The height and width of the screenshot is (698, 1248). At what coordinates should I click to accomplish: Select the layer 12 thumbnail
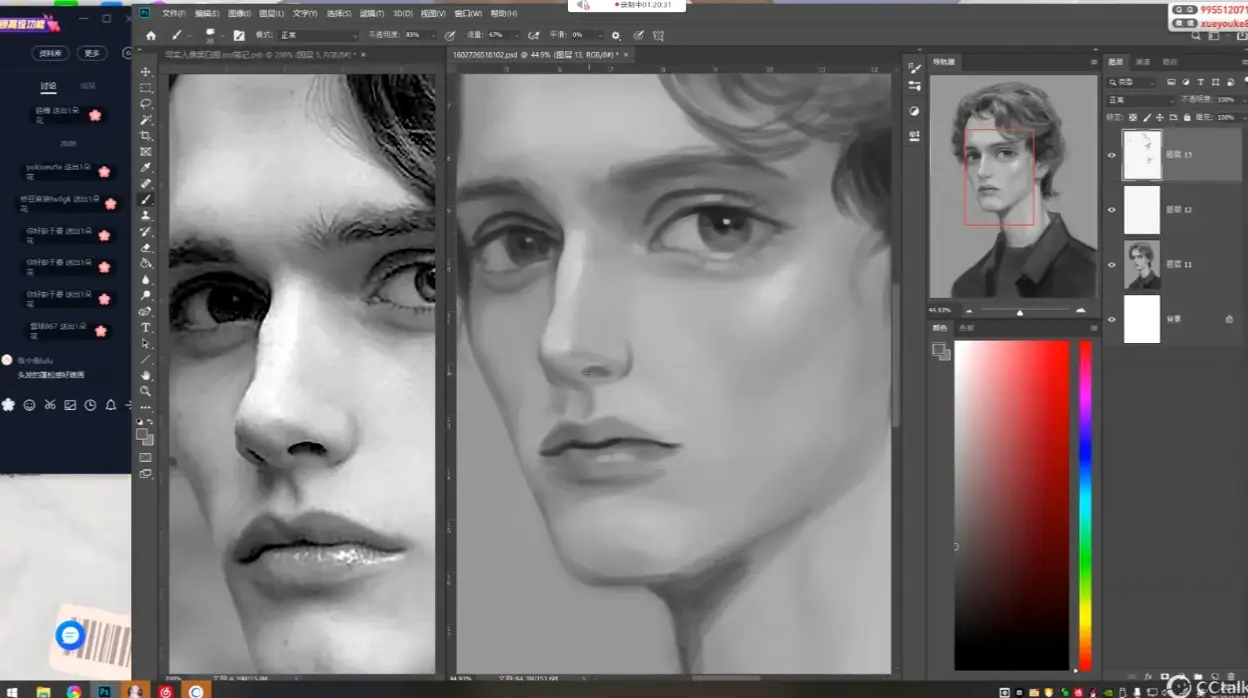coord(1142,210)
